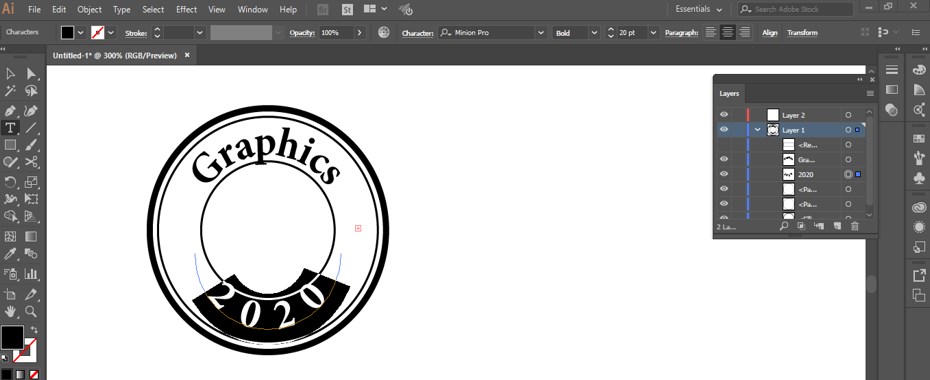Viewport: 930px width, 380px height.
Task: Choose the Magic Wand tool
Action: pos(10,91)
